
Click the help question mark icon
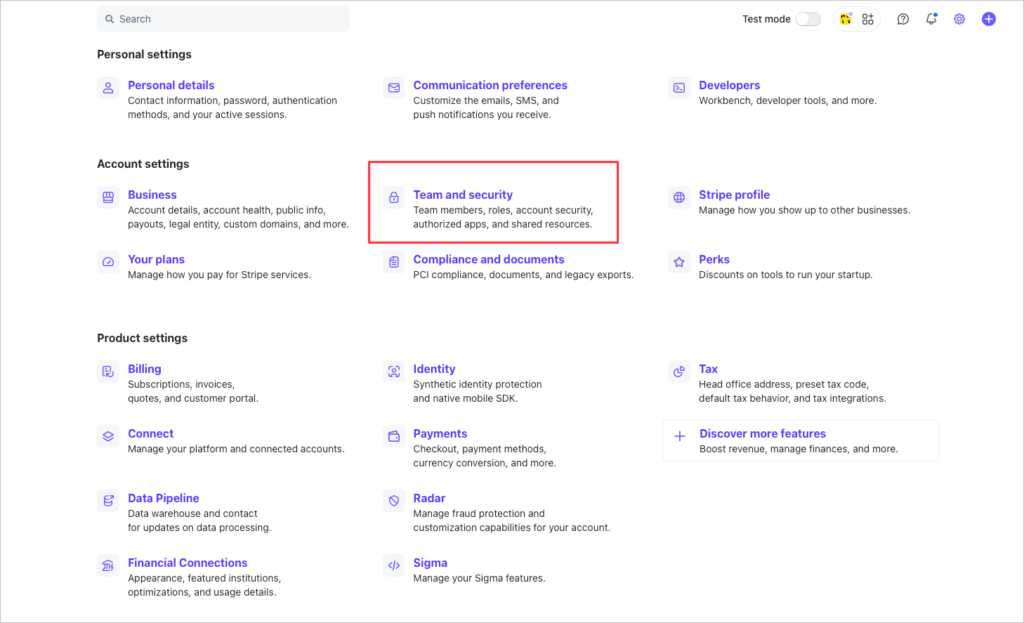[903, 19]
